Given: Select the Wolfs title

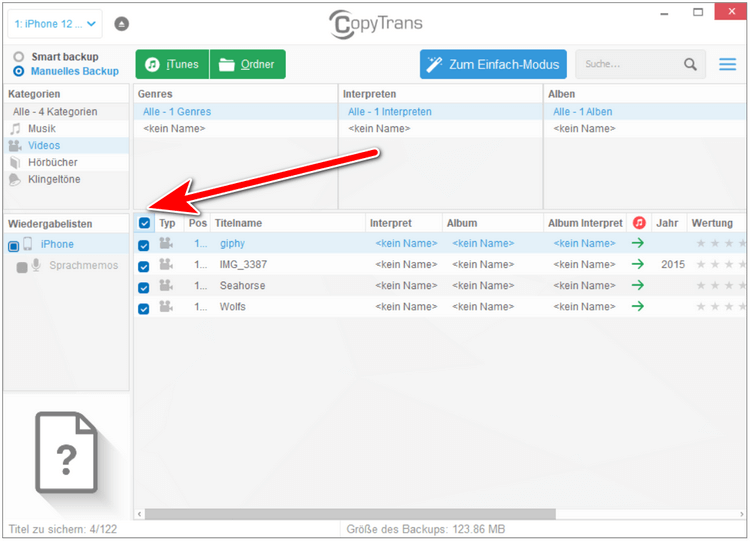Looking at the screenshot, I should coord(232,307).
